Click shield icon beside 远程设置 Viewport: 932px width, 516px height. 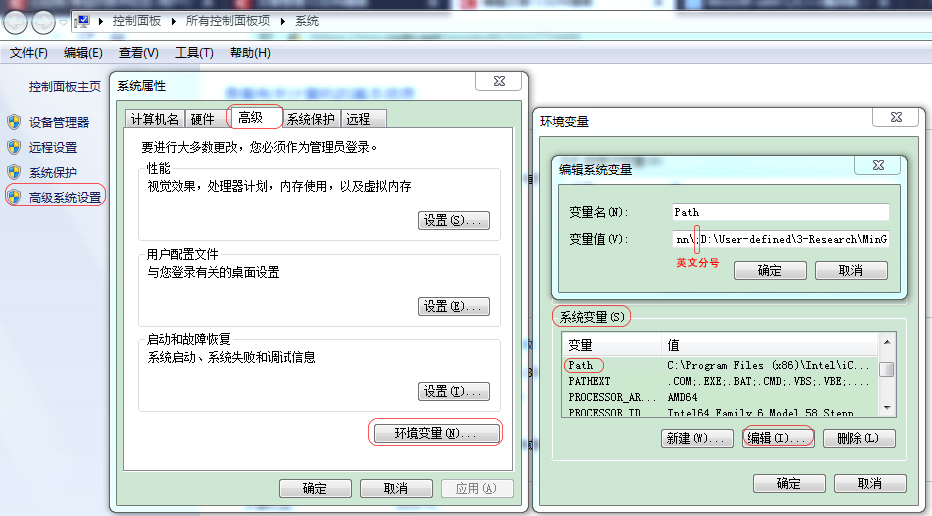[14, 147]
